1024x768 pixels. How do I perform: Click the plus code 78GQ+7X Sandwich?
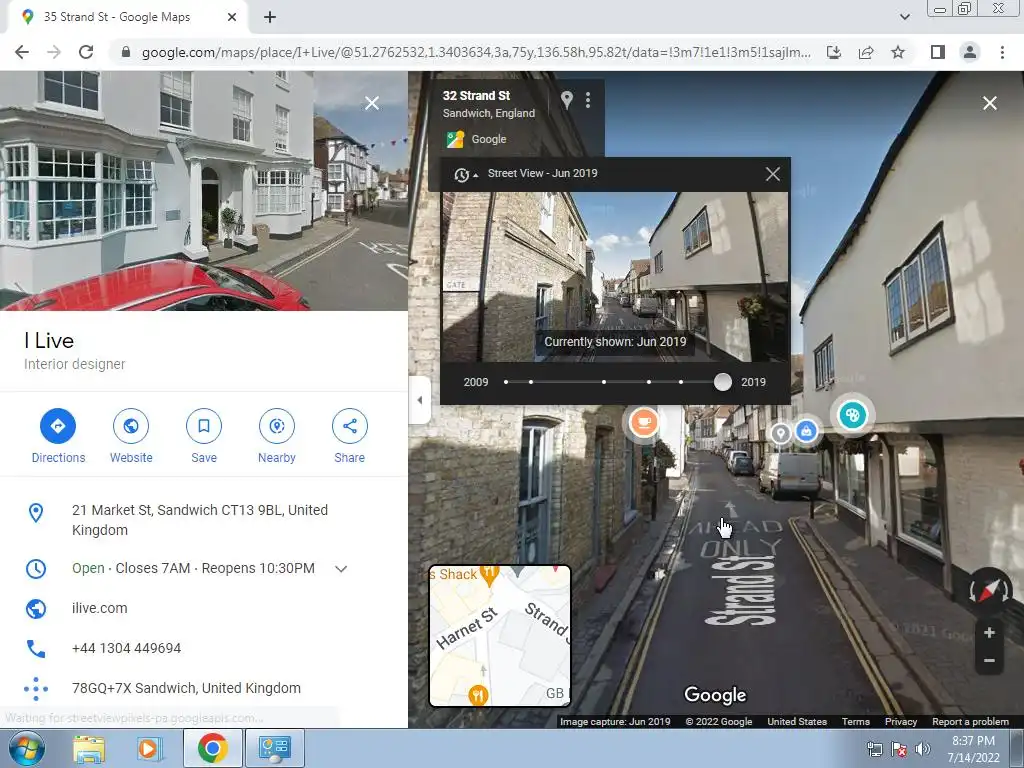tap(186, 688)
